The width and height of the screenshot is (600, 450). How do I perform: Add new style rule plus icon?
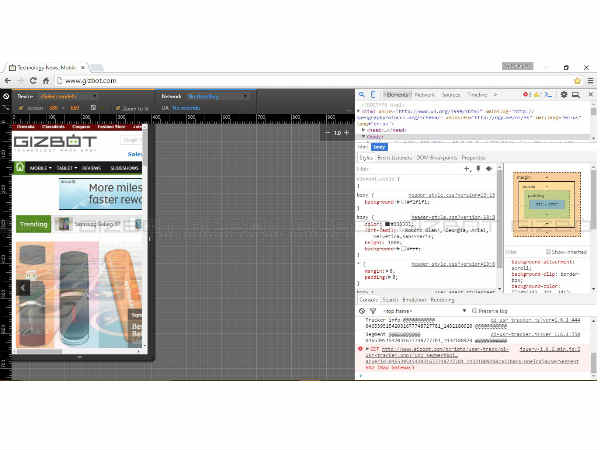pyautogui.click(x=467, y=168)
